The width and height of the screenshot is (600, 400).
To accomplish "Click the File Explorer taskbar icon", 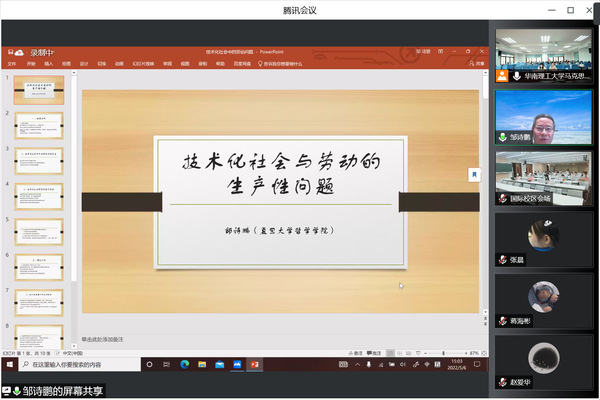I will pyautogui.click(x=201, y=365).
